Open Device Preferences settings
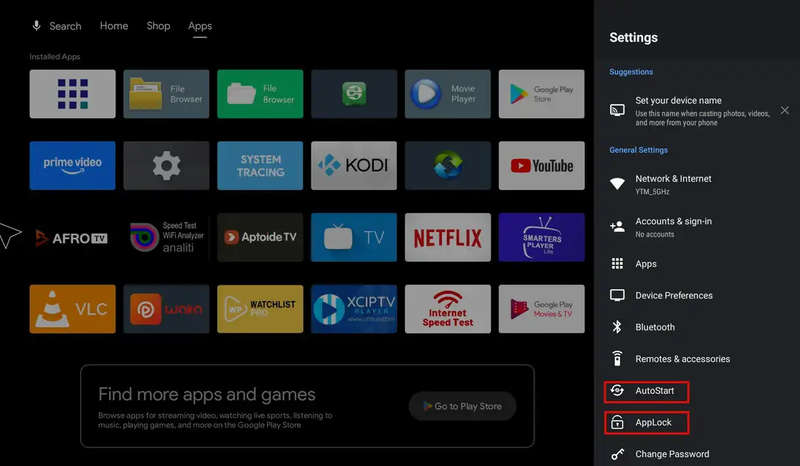The width and height of the screenshot is (800, 466). [697, 296]
